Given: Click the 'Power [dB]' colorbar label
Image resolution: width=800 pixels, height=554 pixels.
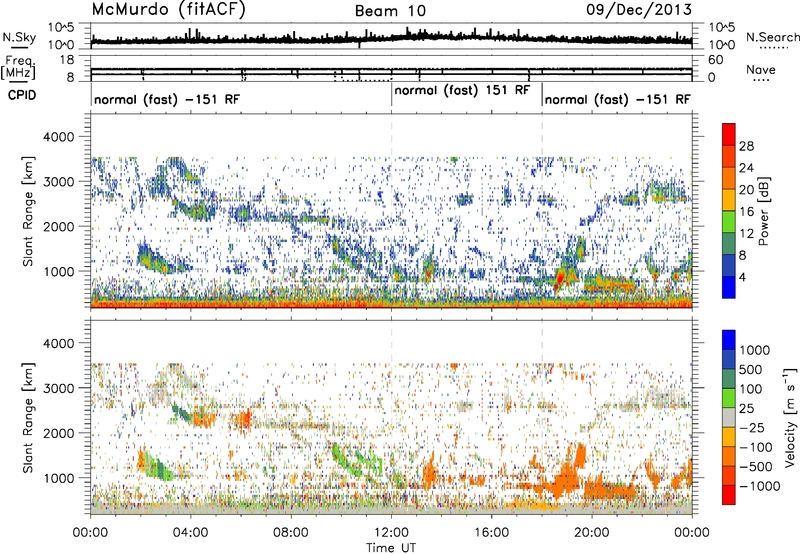Looking at the screenshot, I should point(763,211).
